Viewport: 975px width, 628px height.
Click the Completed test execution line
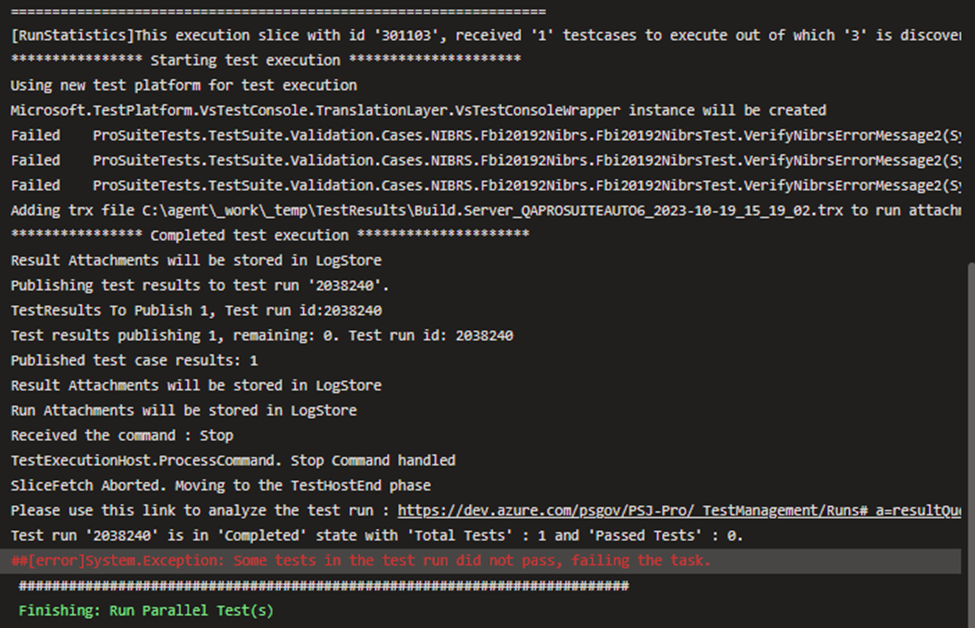click(270, 235)
